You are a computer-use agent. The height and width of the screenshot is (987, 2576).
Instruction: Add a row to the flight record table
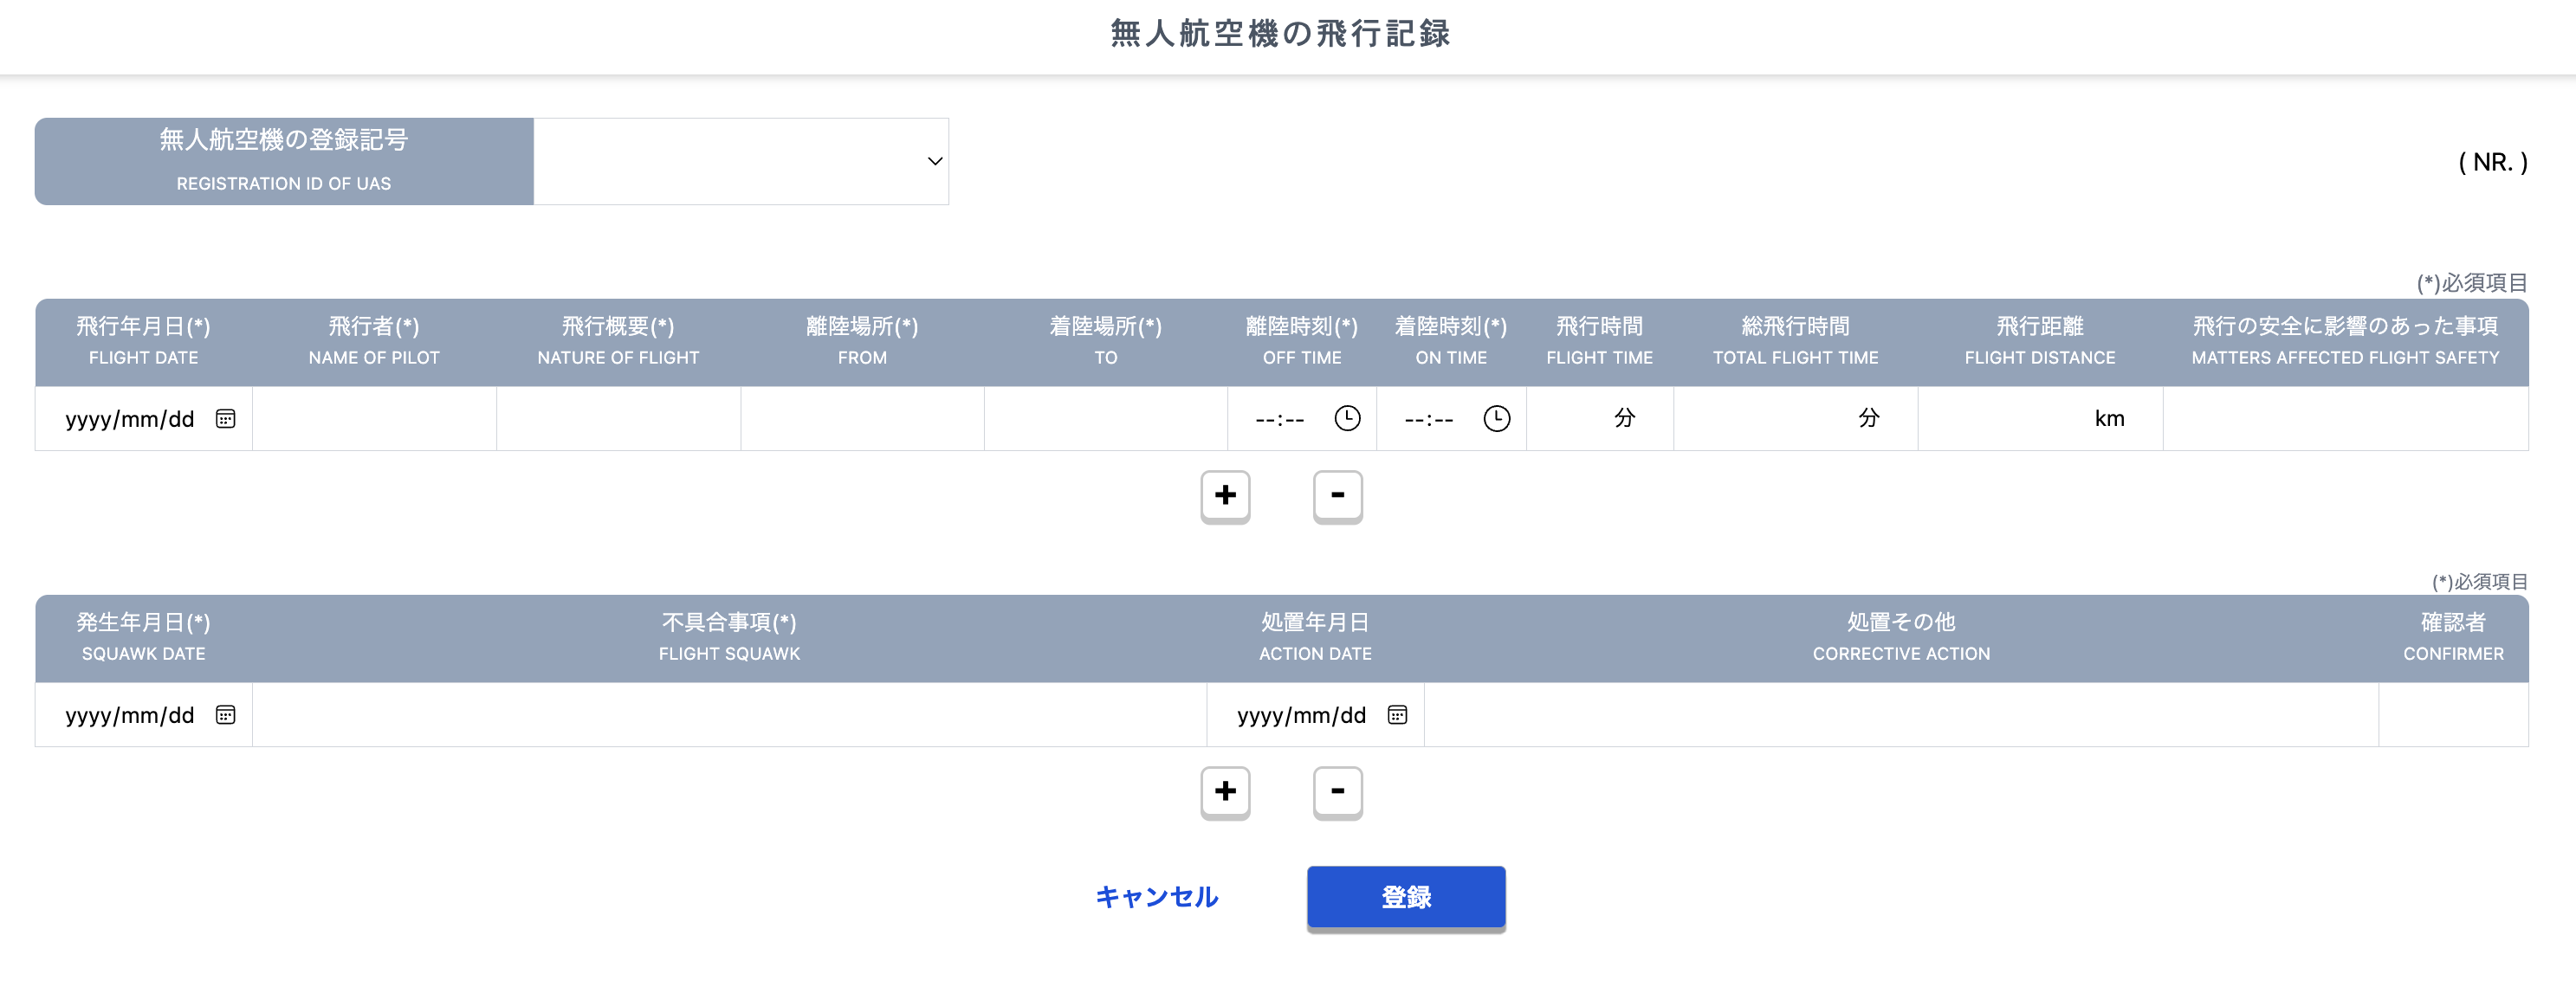[x=1225, y=495]
